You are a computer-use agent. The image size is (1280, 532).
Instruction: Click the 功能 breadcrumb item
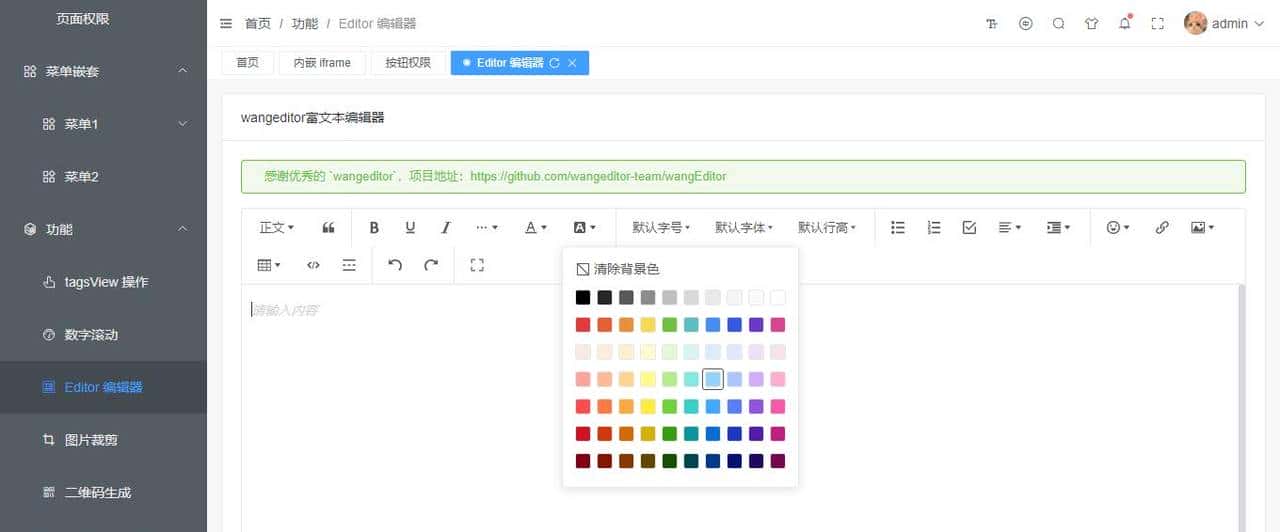[305, 23]
